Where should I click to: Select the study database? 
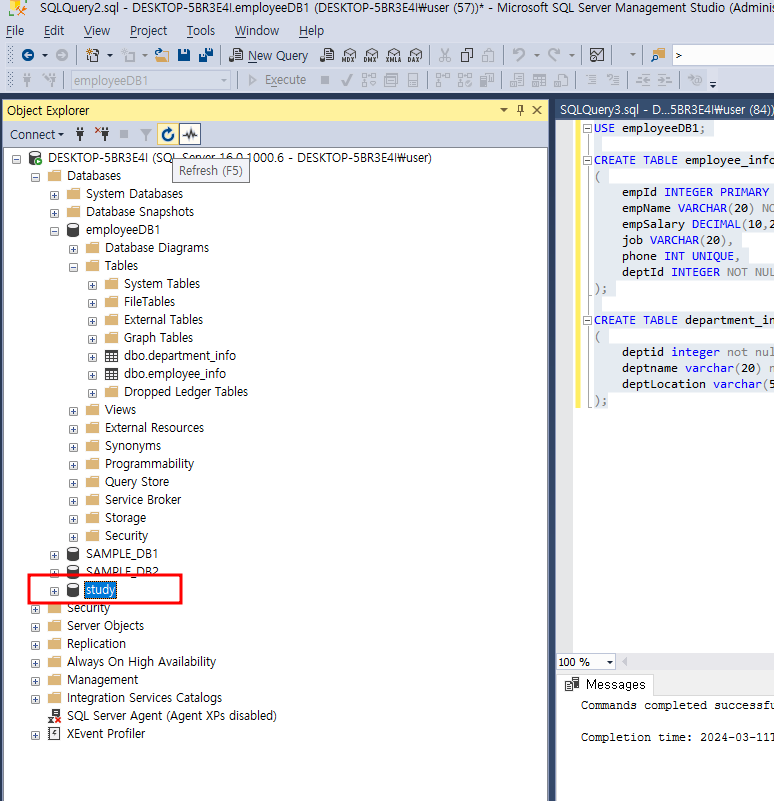[101, 590]
